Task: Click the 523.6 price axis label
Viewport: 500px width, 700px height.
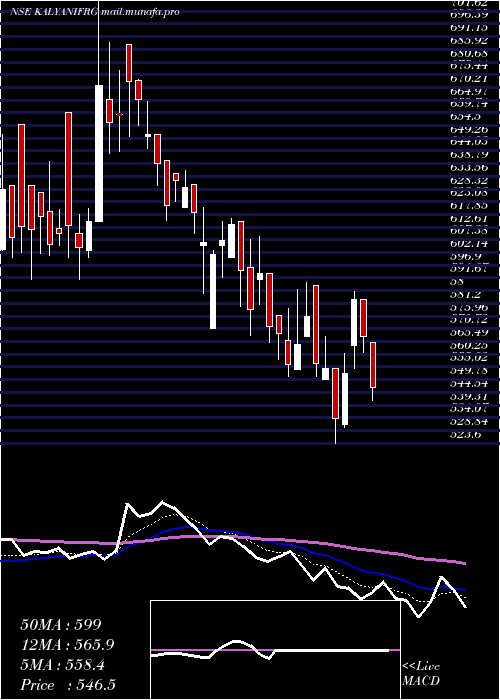Action: click(x=467, y=434)
